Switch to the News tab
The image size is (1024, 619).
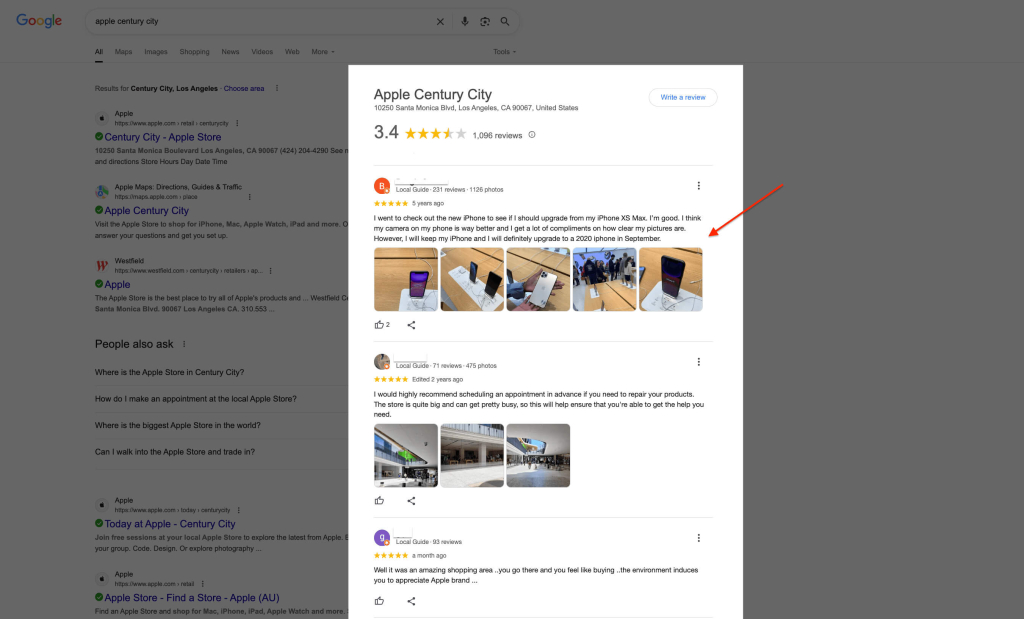click(230, 52)
